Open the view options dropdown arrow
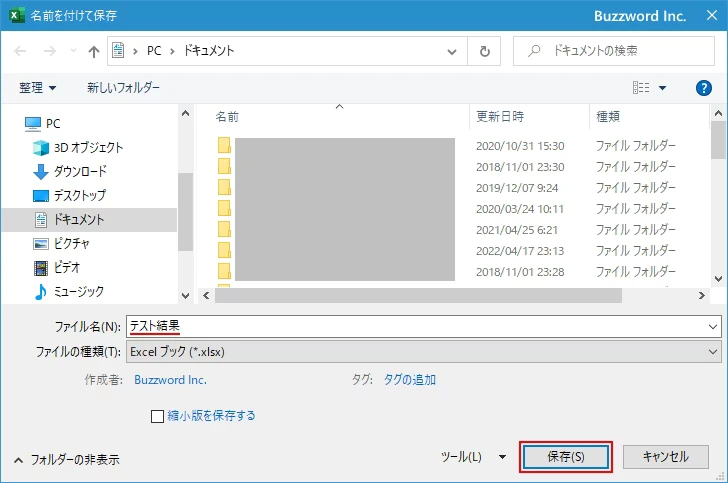 tap(663, 88)
